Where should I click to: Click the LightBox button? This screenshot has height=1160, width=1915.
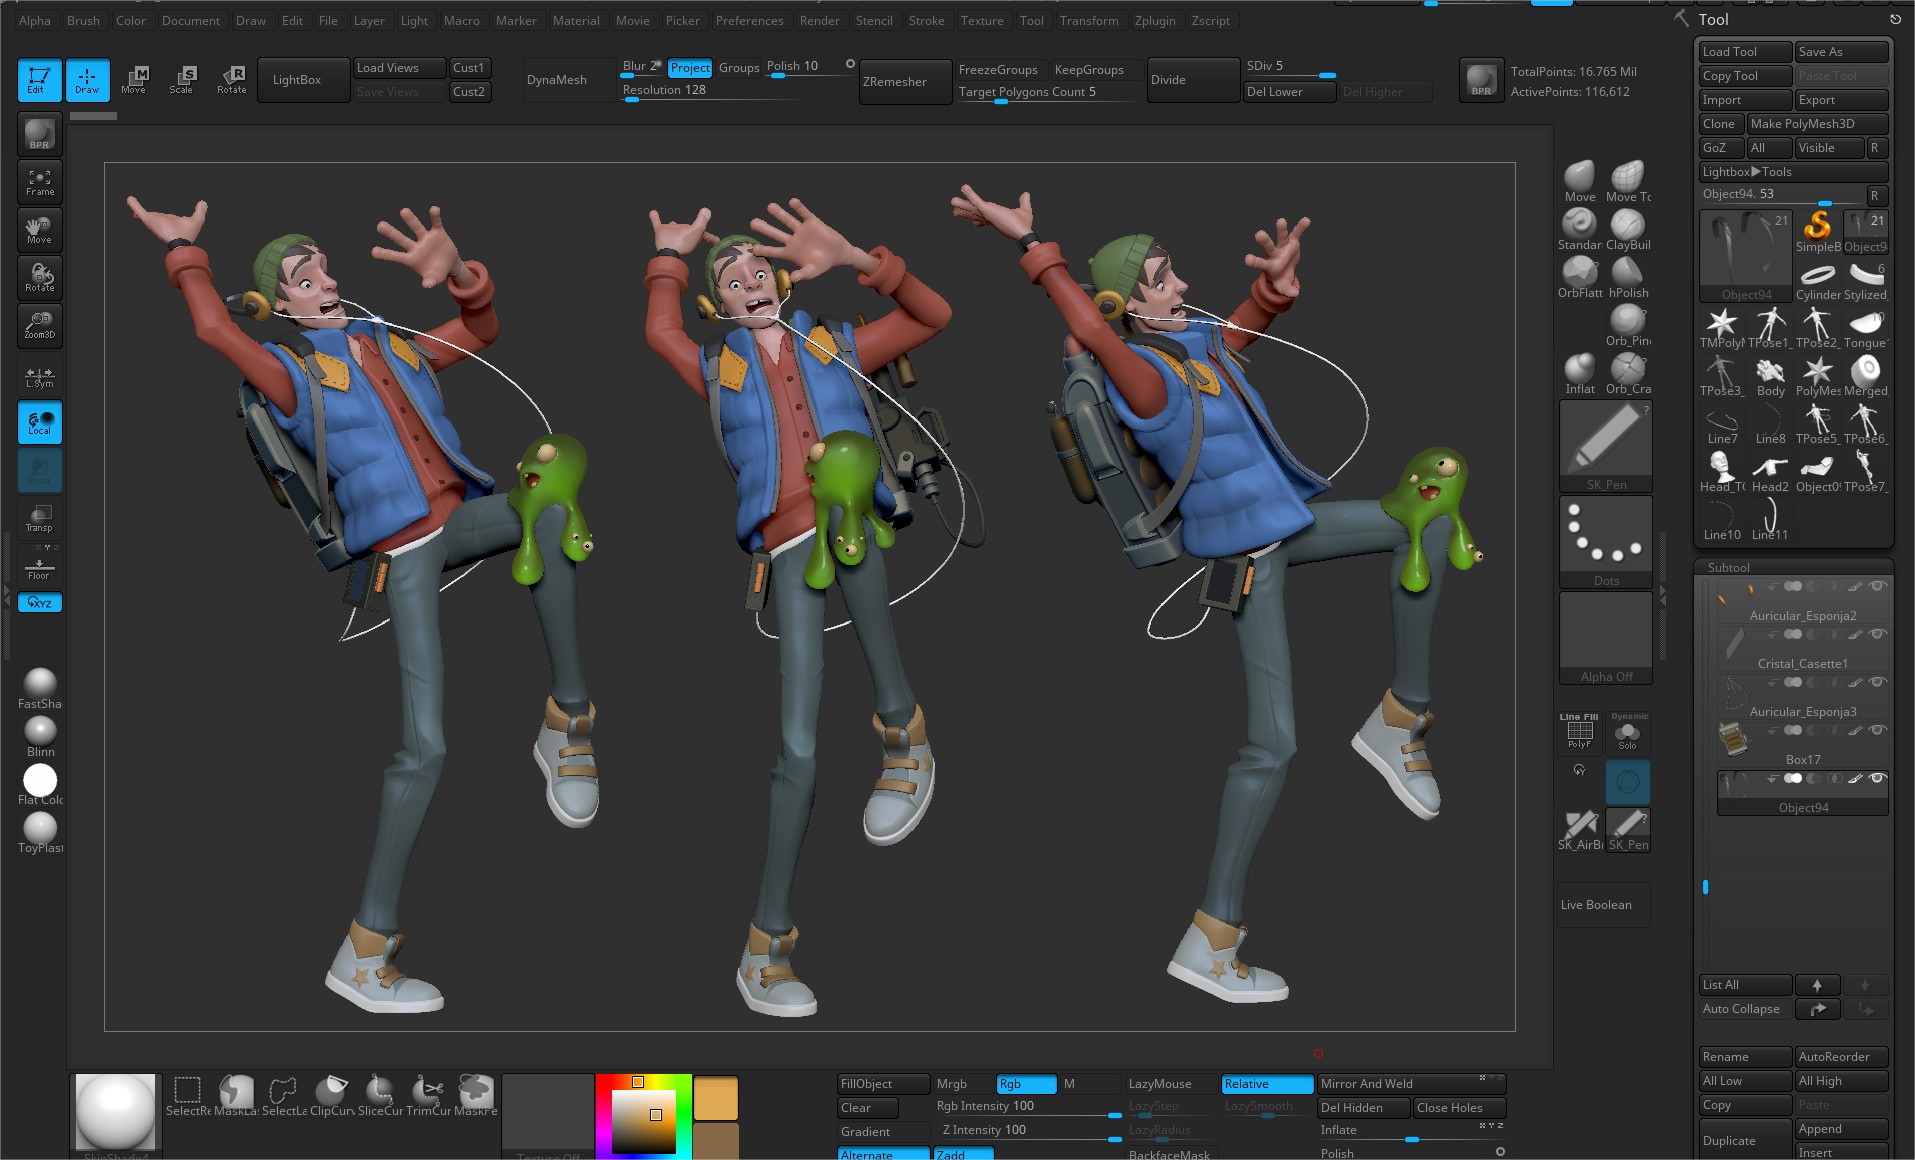point(304,80)
